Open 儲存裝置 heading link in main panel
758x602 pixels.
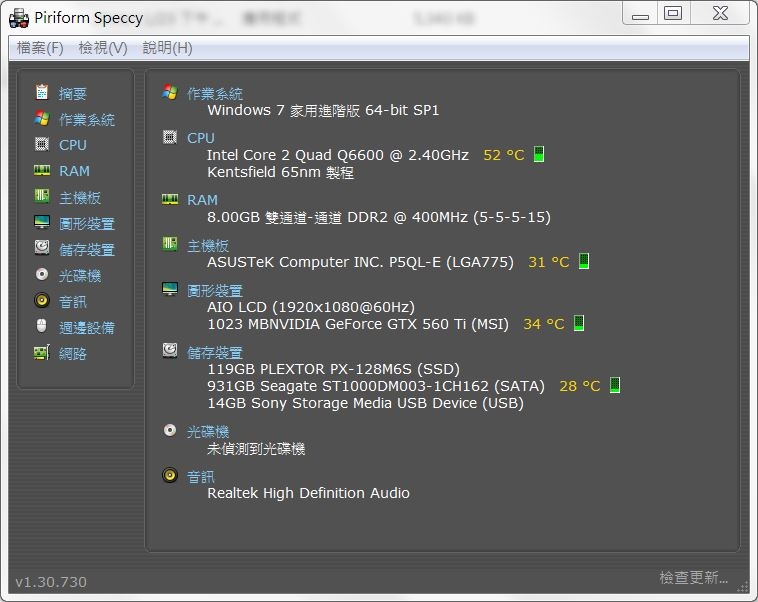215,352
